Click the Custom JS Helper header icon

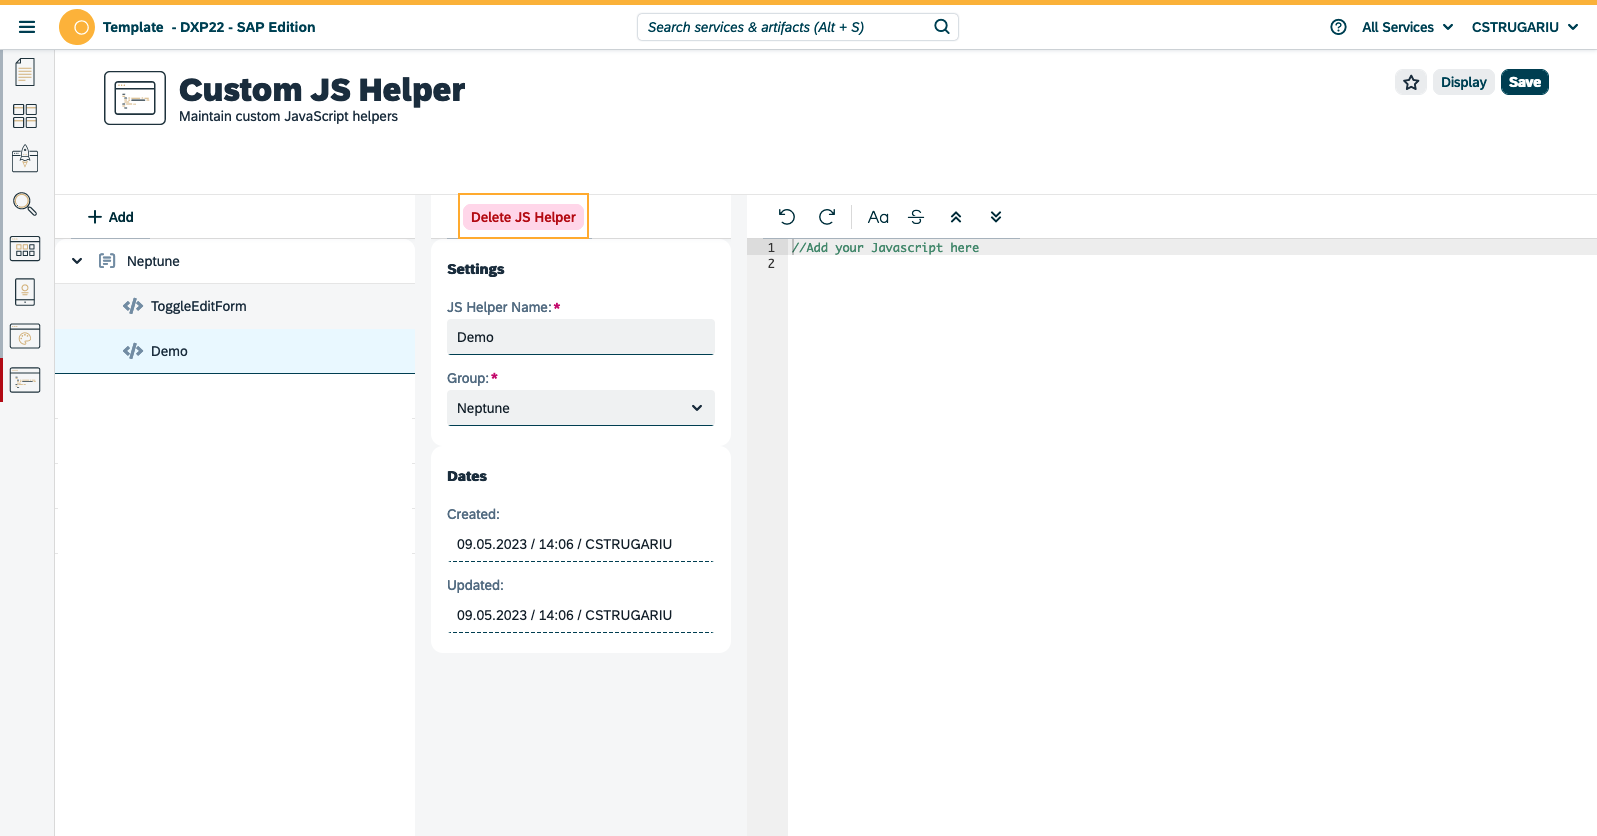point(135,98)
